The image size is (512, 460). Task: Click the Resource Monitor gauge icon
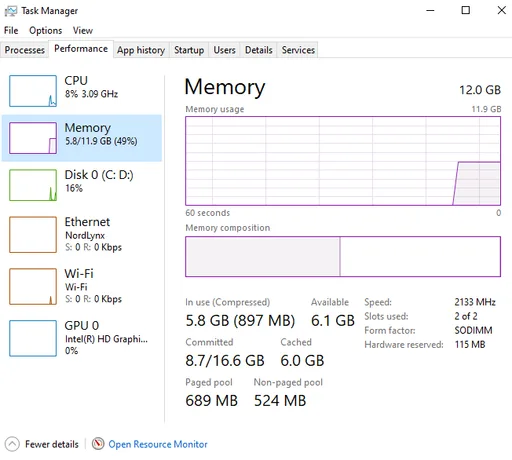(x=98, y=444)
